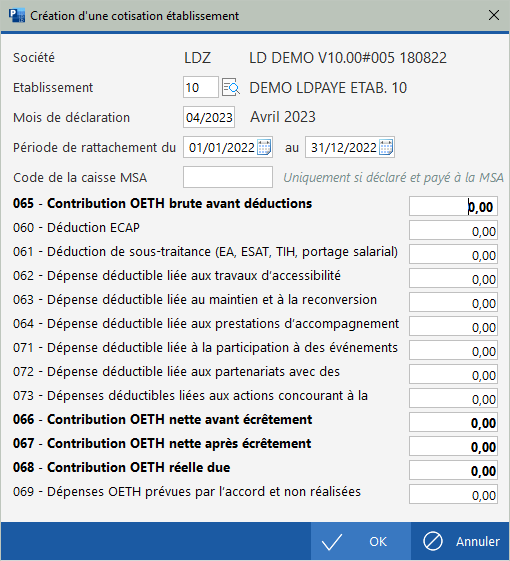Click the Etablissement number field
The height and width of the screenshot is (561, 510).
coord(201,87)
